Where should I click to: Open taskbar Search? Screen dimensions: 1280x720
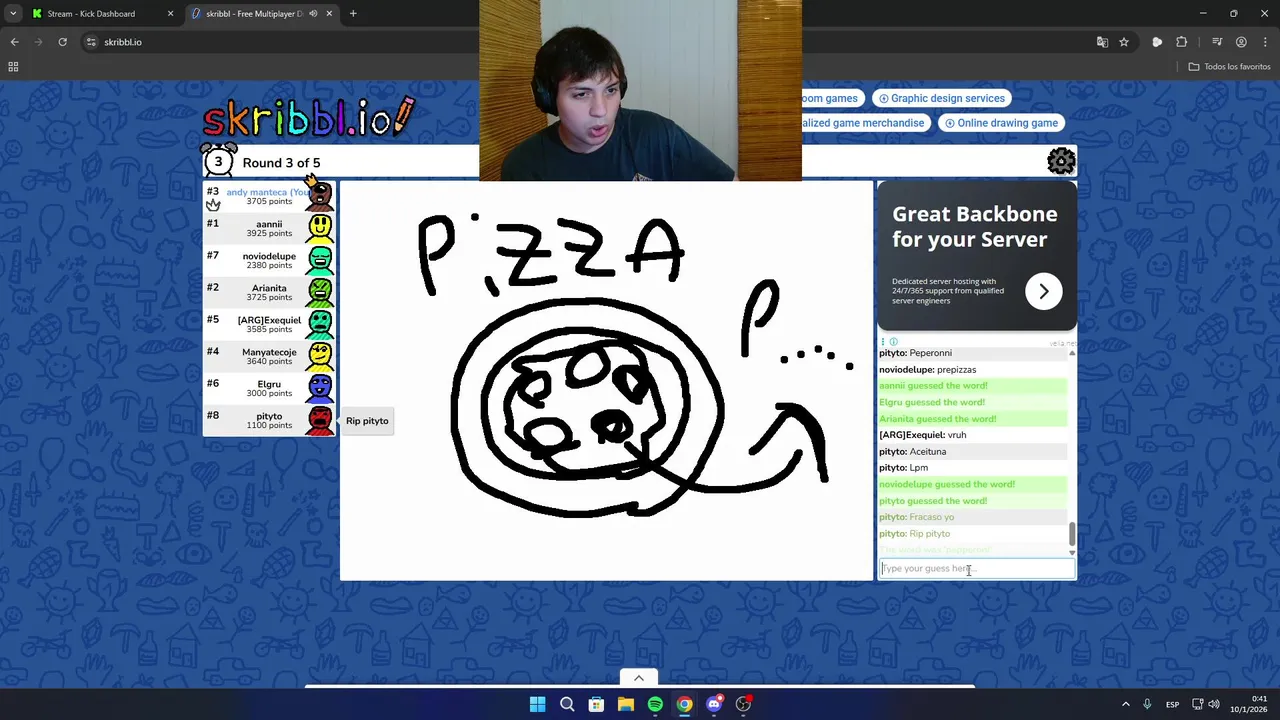pyautogui.click(x=567, y=704)
